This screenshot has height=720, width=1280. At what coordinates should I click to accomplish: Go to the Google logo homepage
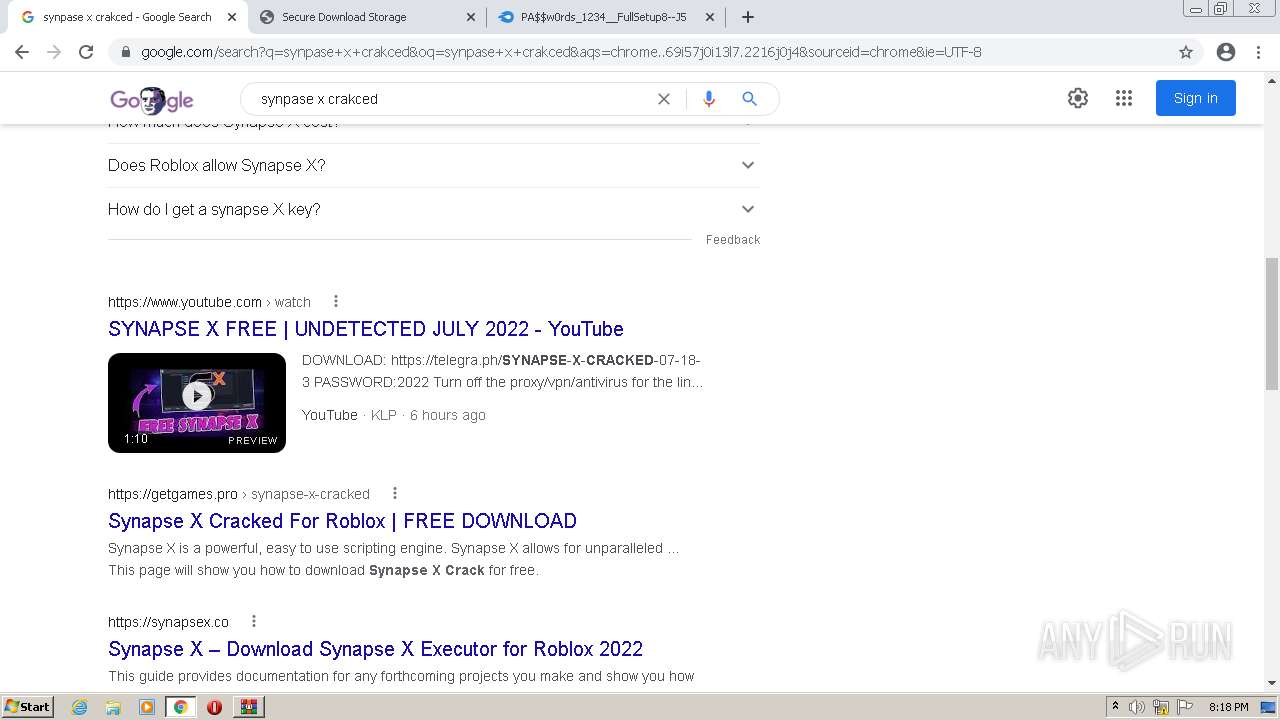(x=152, y=99)
